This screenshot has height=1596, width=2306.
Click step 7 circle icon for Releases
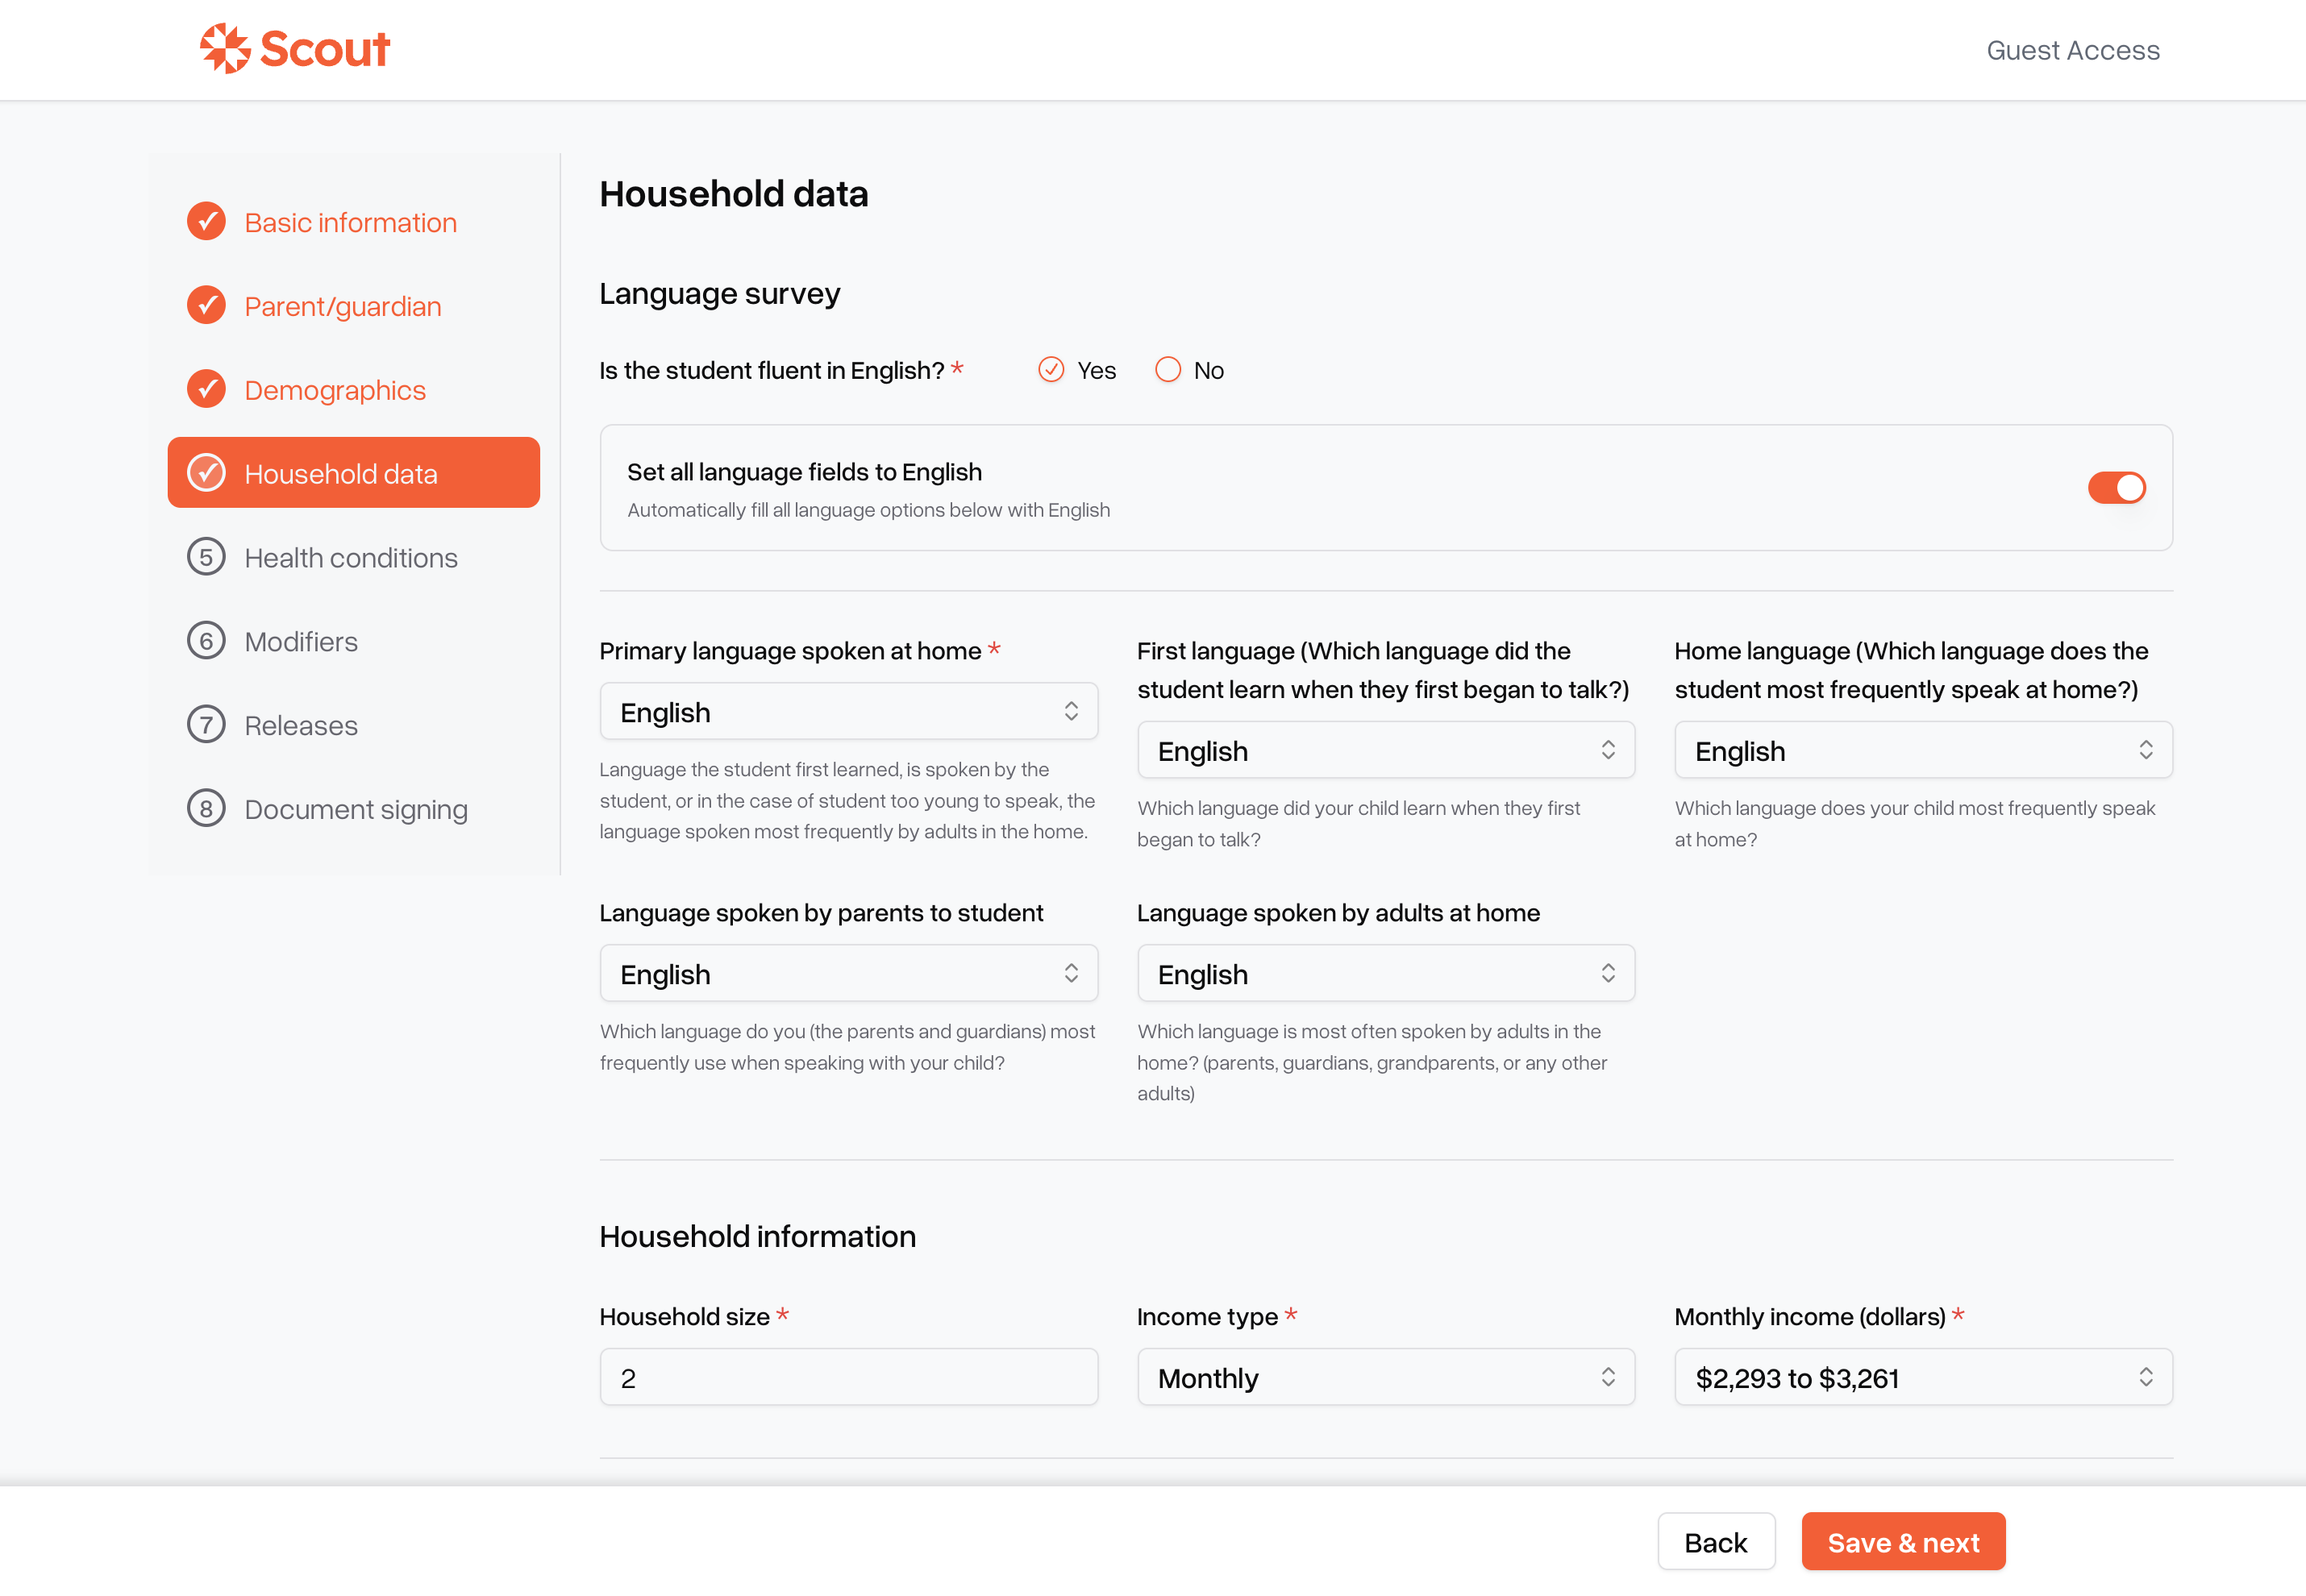point(206,726)
